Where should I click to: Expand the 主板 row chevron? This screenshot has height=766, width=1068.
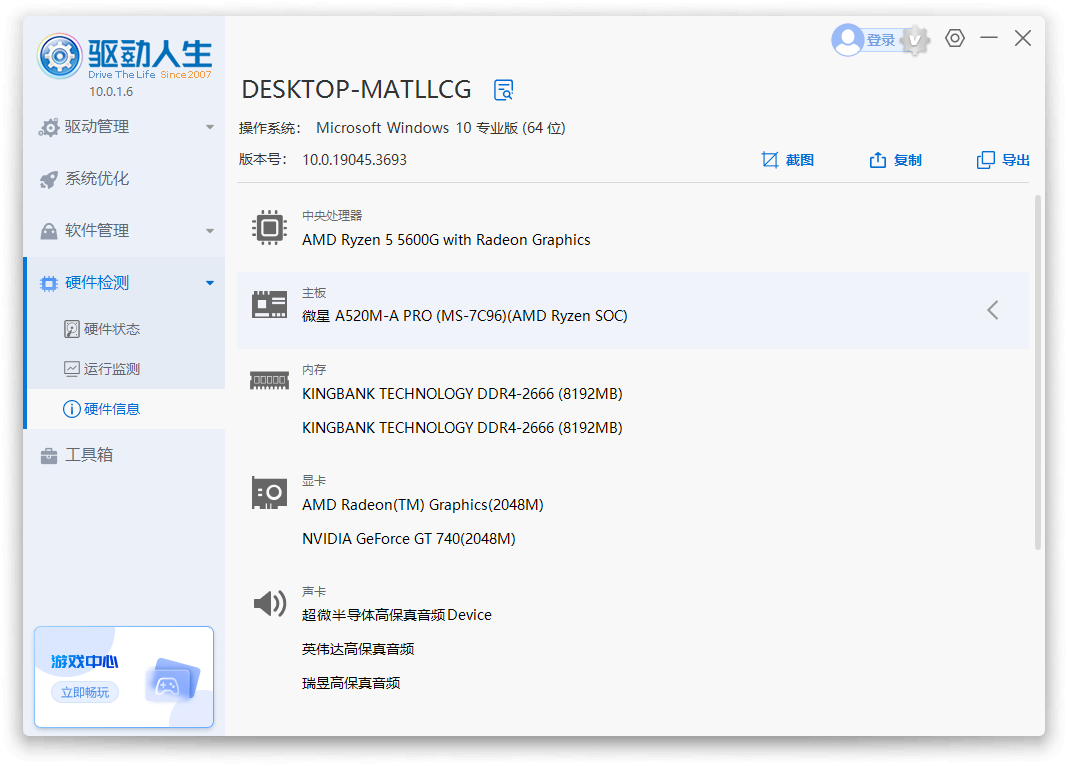(x=993, y=310)
